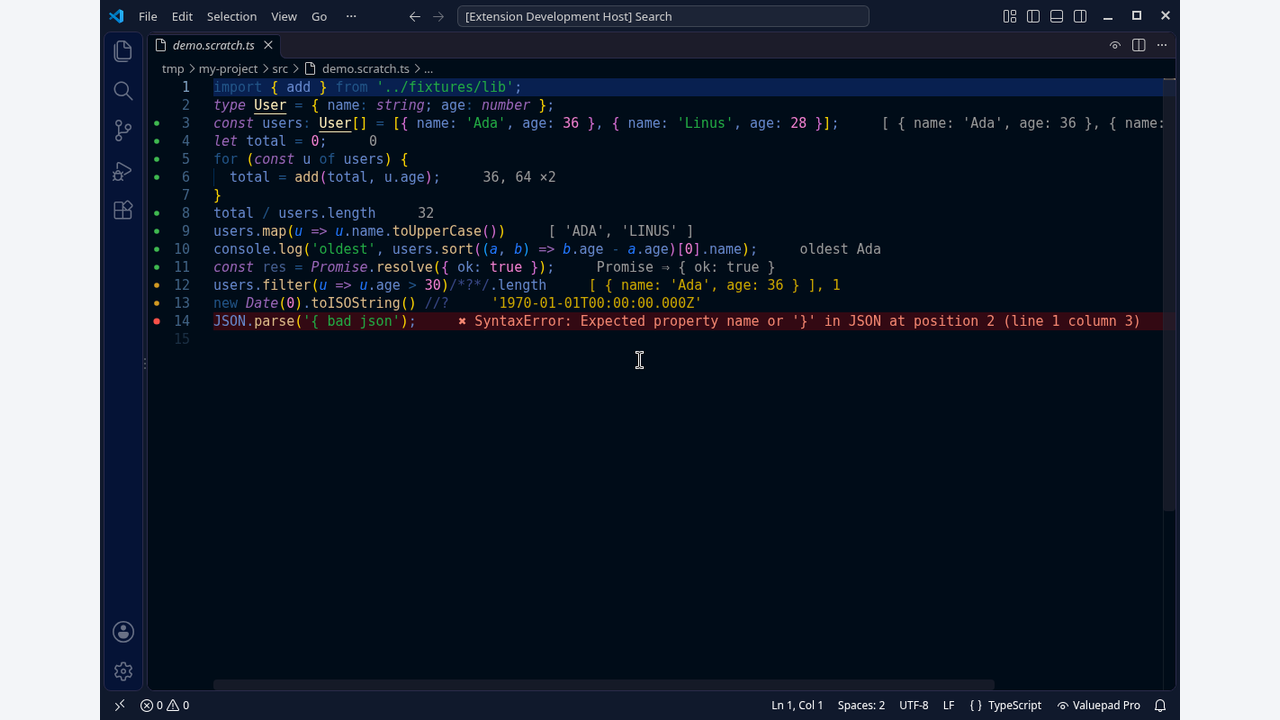Open the Selection menu
This screenshot has height=720, width=1280.
232,16
